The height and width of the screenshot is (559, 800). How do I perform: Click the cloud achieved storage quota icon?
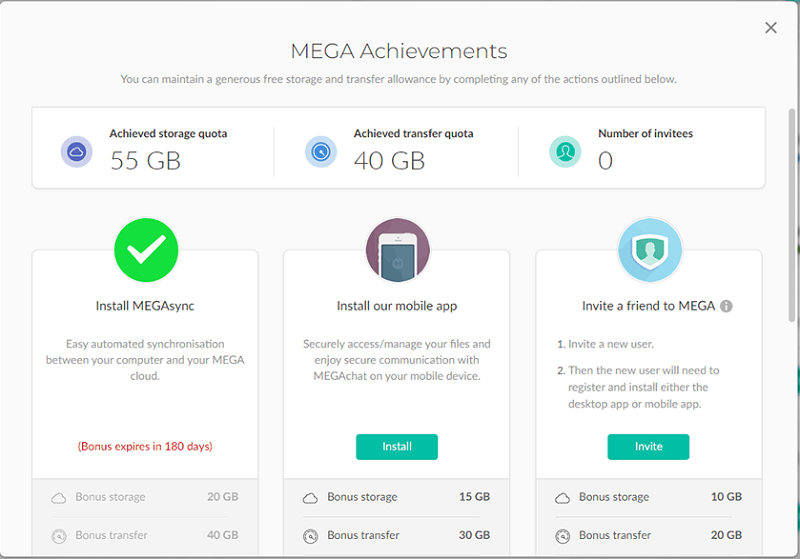pyautogui.click(x=77, y=151)
